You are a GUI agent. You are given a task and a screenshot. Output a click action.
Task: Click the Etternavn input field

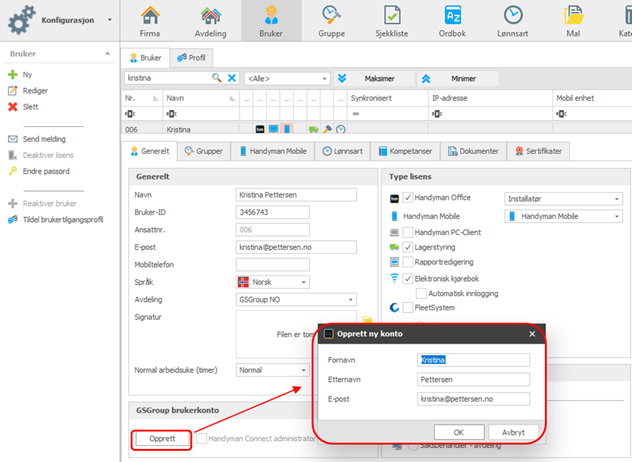[x=473, y=379]
